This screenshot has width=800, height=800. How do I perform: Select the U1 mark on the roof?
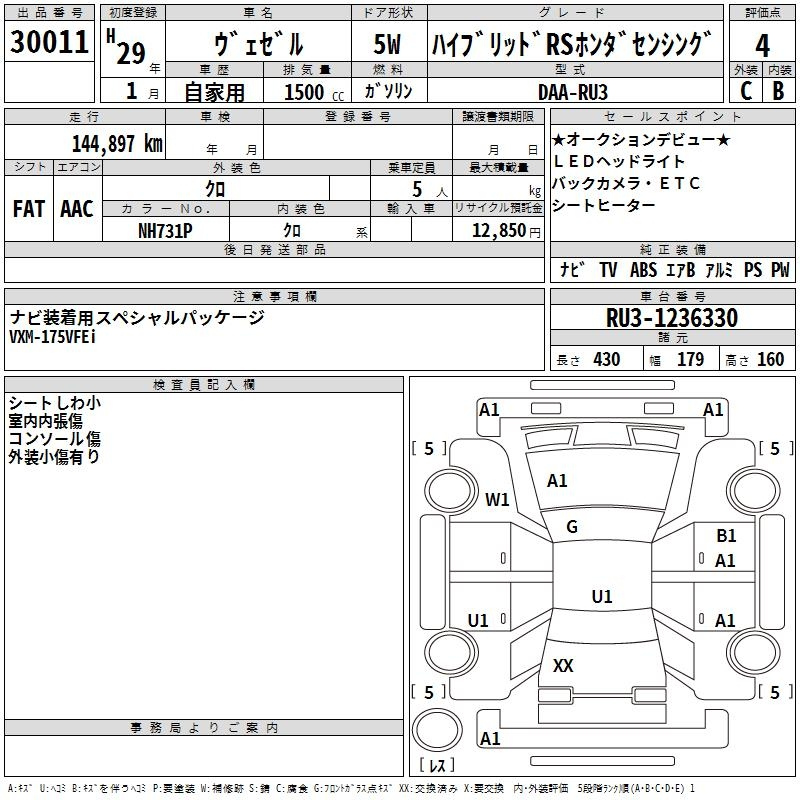[x=602, y=596]
